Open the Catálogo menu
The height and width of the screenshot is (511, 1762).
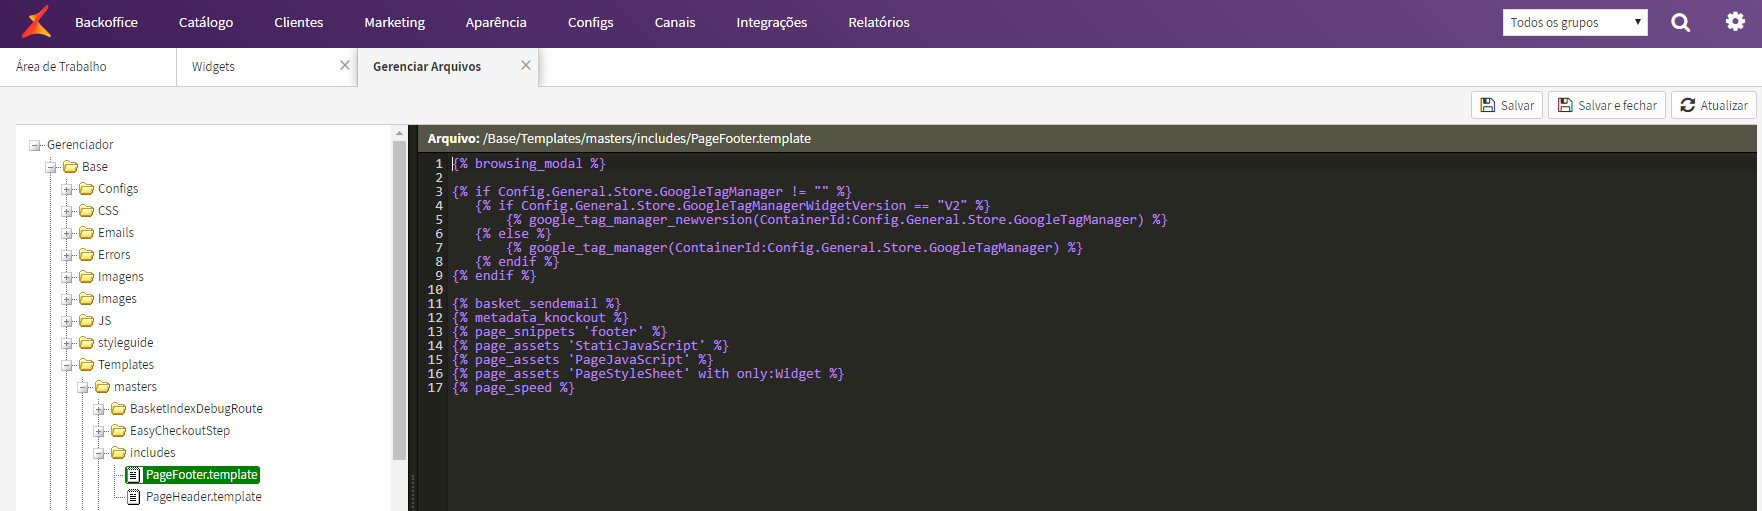coord(206,22)
